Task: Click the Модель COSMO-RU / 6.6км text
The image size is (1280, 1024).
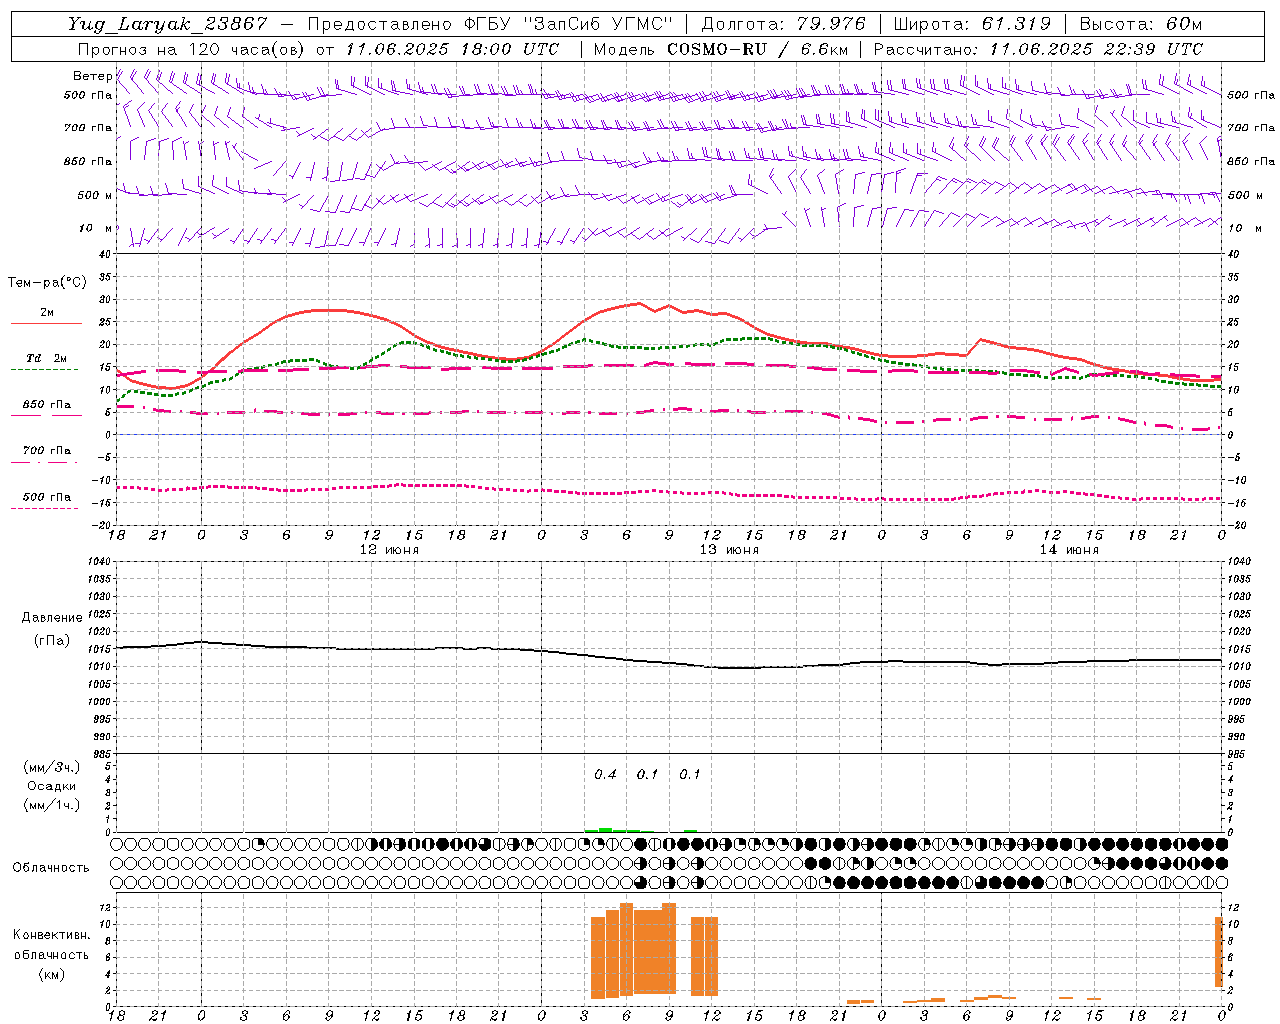Action: click(x=721, y=49)
